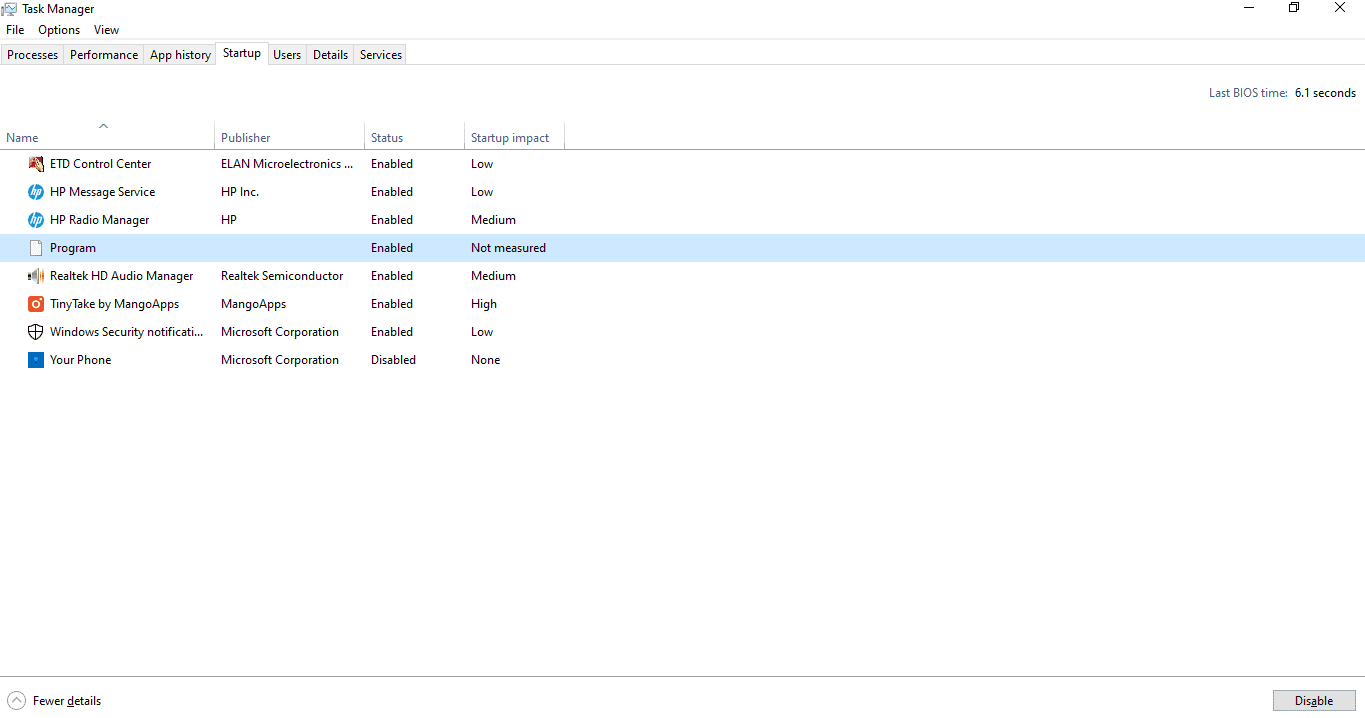Select the HP Message Service icon
1365x718 pixels.
(x=36, y=191)
